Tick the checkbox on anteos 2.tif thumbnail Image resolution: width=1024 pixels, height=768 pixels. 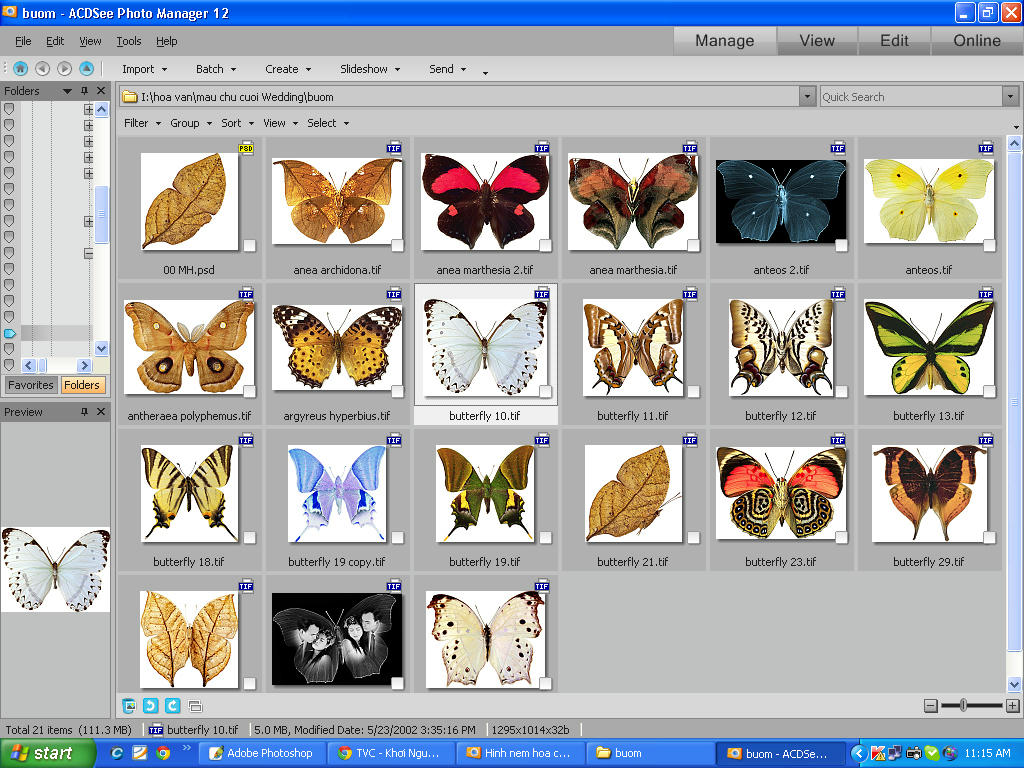[x=841, y=245]
